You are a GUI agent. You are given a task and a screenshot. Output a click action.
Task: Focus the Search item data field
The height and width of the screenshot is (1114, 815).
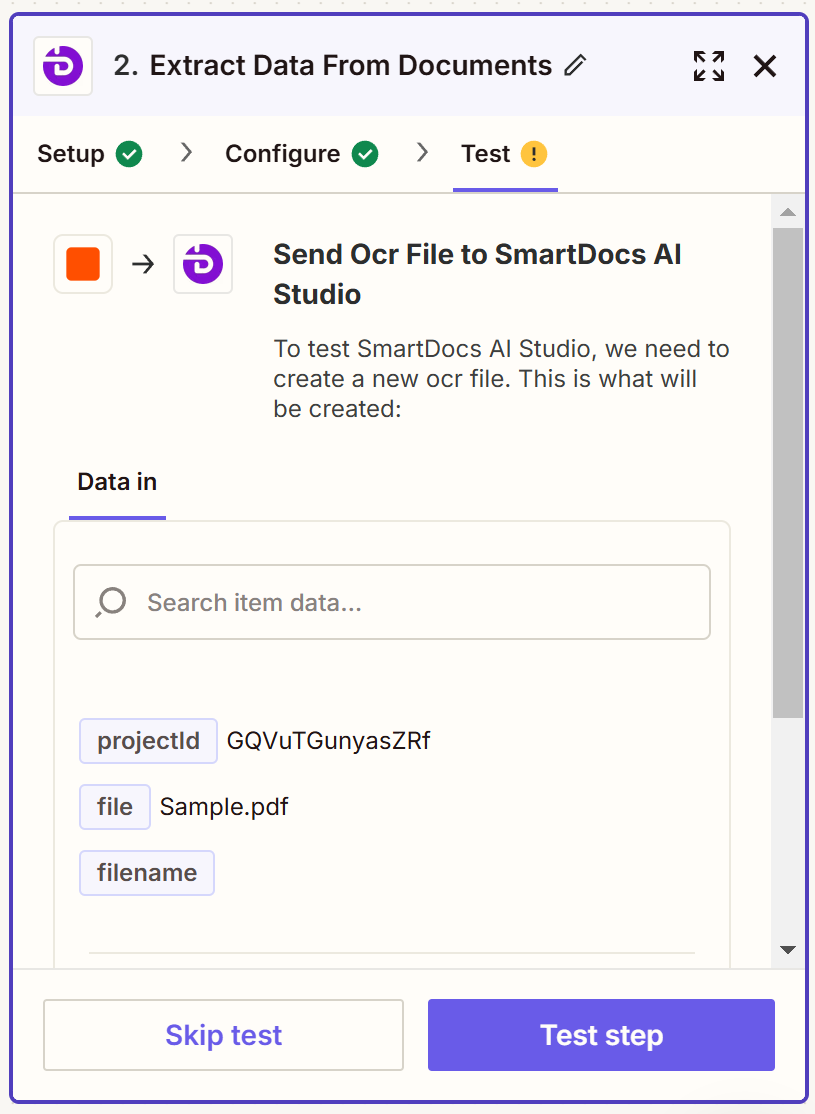coord(392,602)
